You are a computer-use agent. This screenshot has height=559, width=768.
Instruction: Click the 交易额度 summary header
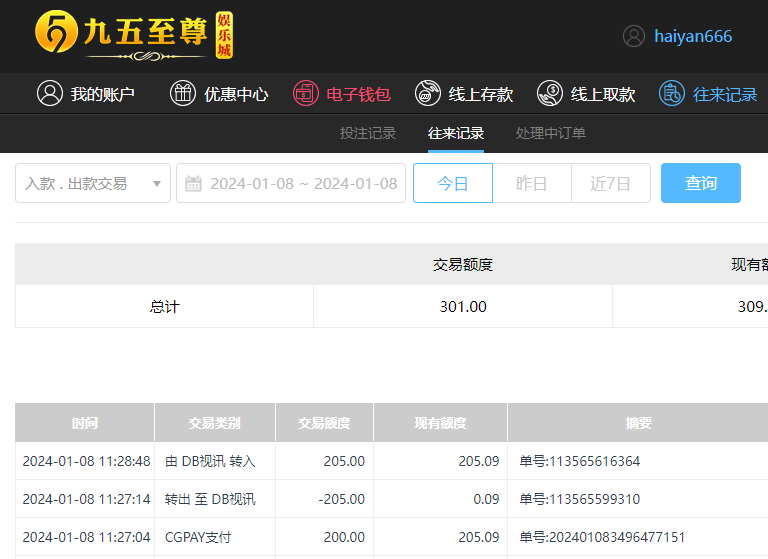click(463, 265)
